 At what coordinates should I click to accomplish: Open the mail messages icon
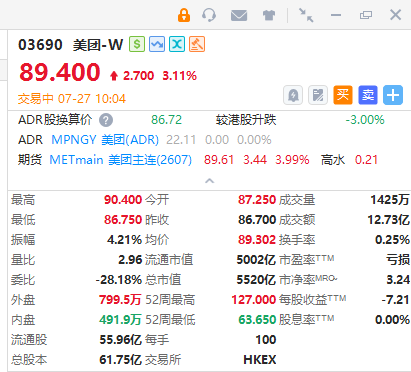pos(239,15)
